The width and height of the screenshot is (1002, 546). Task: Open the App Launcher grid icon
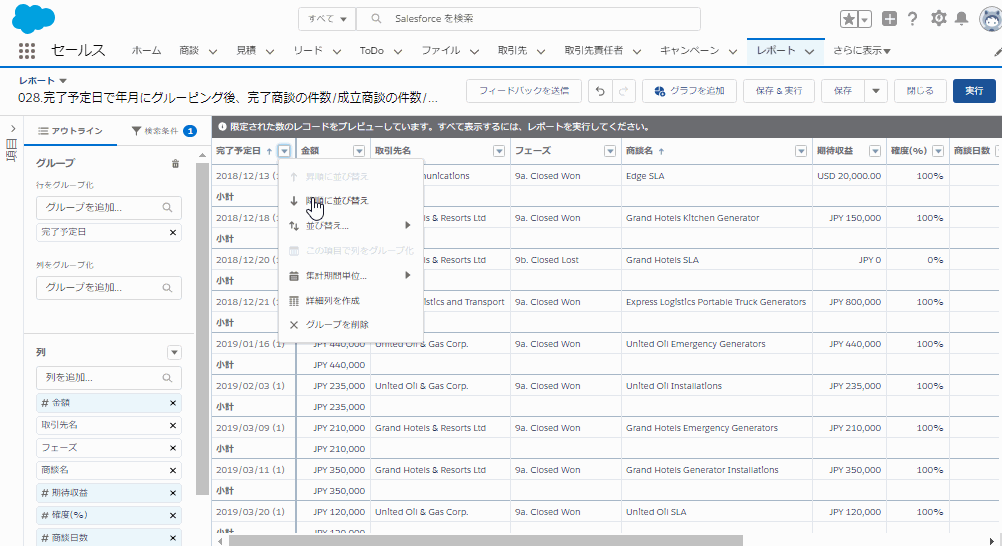pyautogui.click(x=27, y=51)
